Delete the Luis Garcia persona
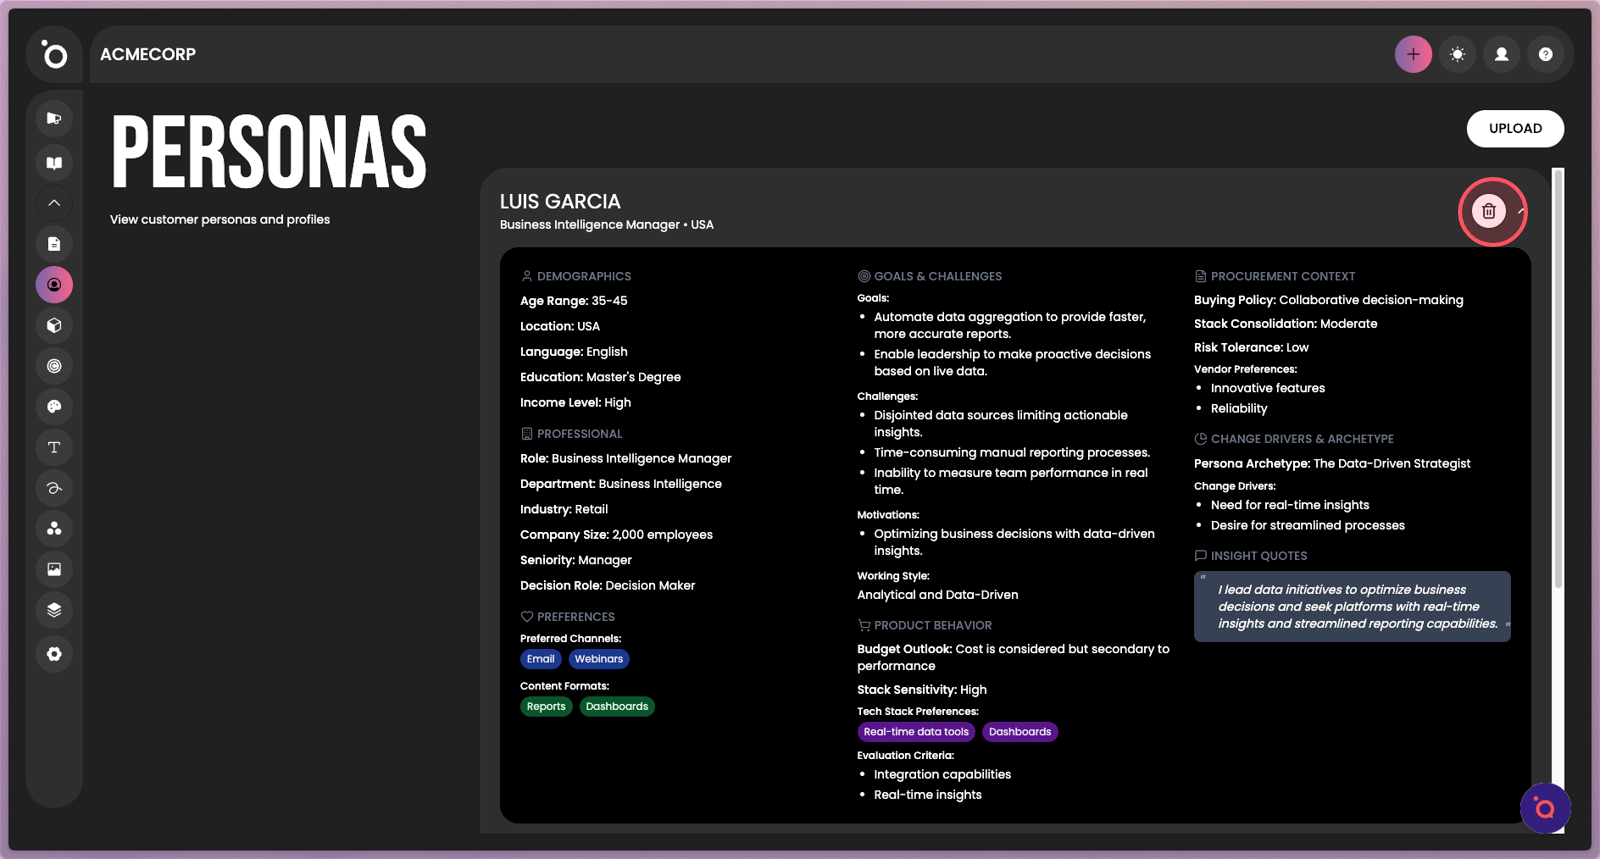 1488,211
